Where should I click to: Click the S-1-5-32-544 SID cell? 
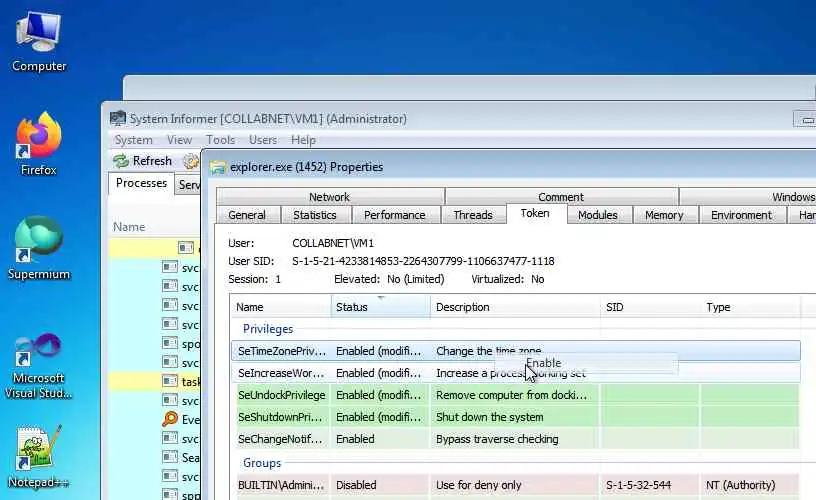638,485
